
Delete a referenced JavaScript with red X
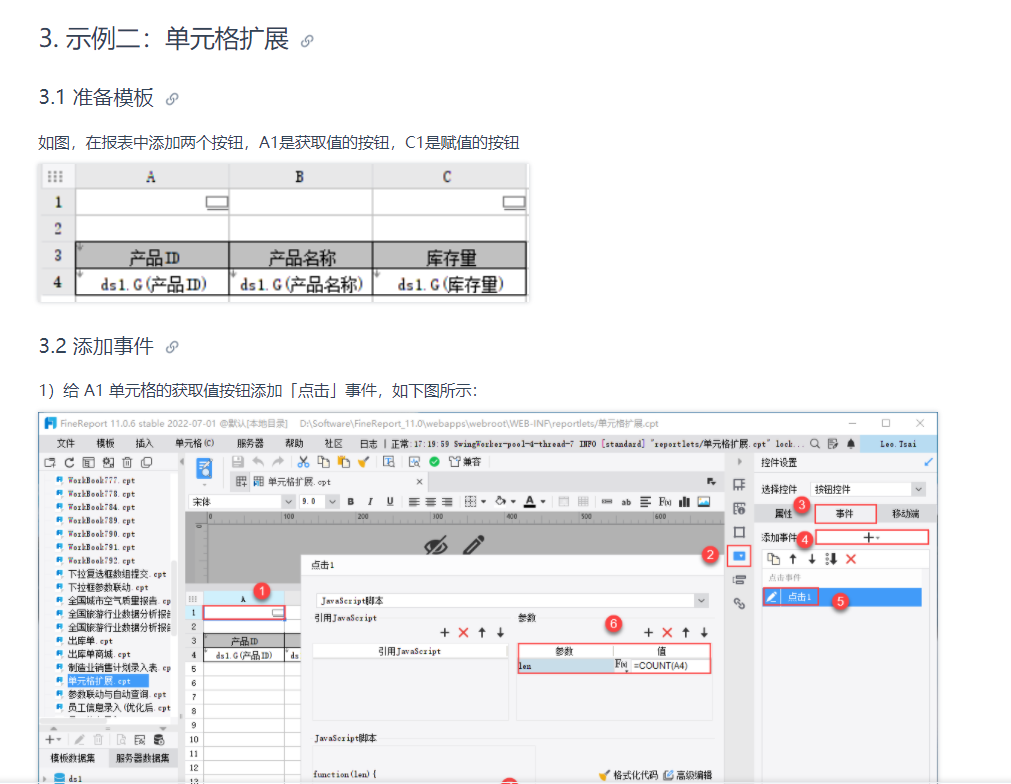point(463,632)
